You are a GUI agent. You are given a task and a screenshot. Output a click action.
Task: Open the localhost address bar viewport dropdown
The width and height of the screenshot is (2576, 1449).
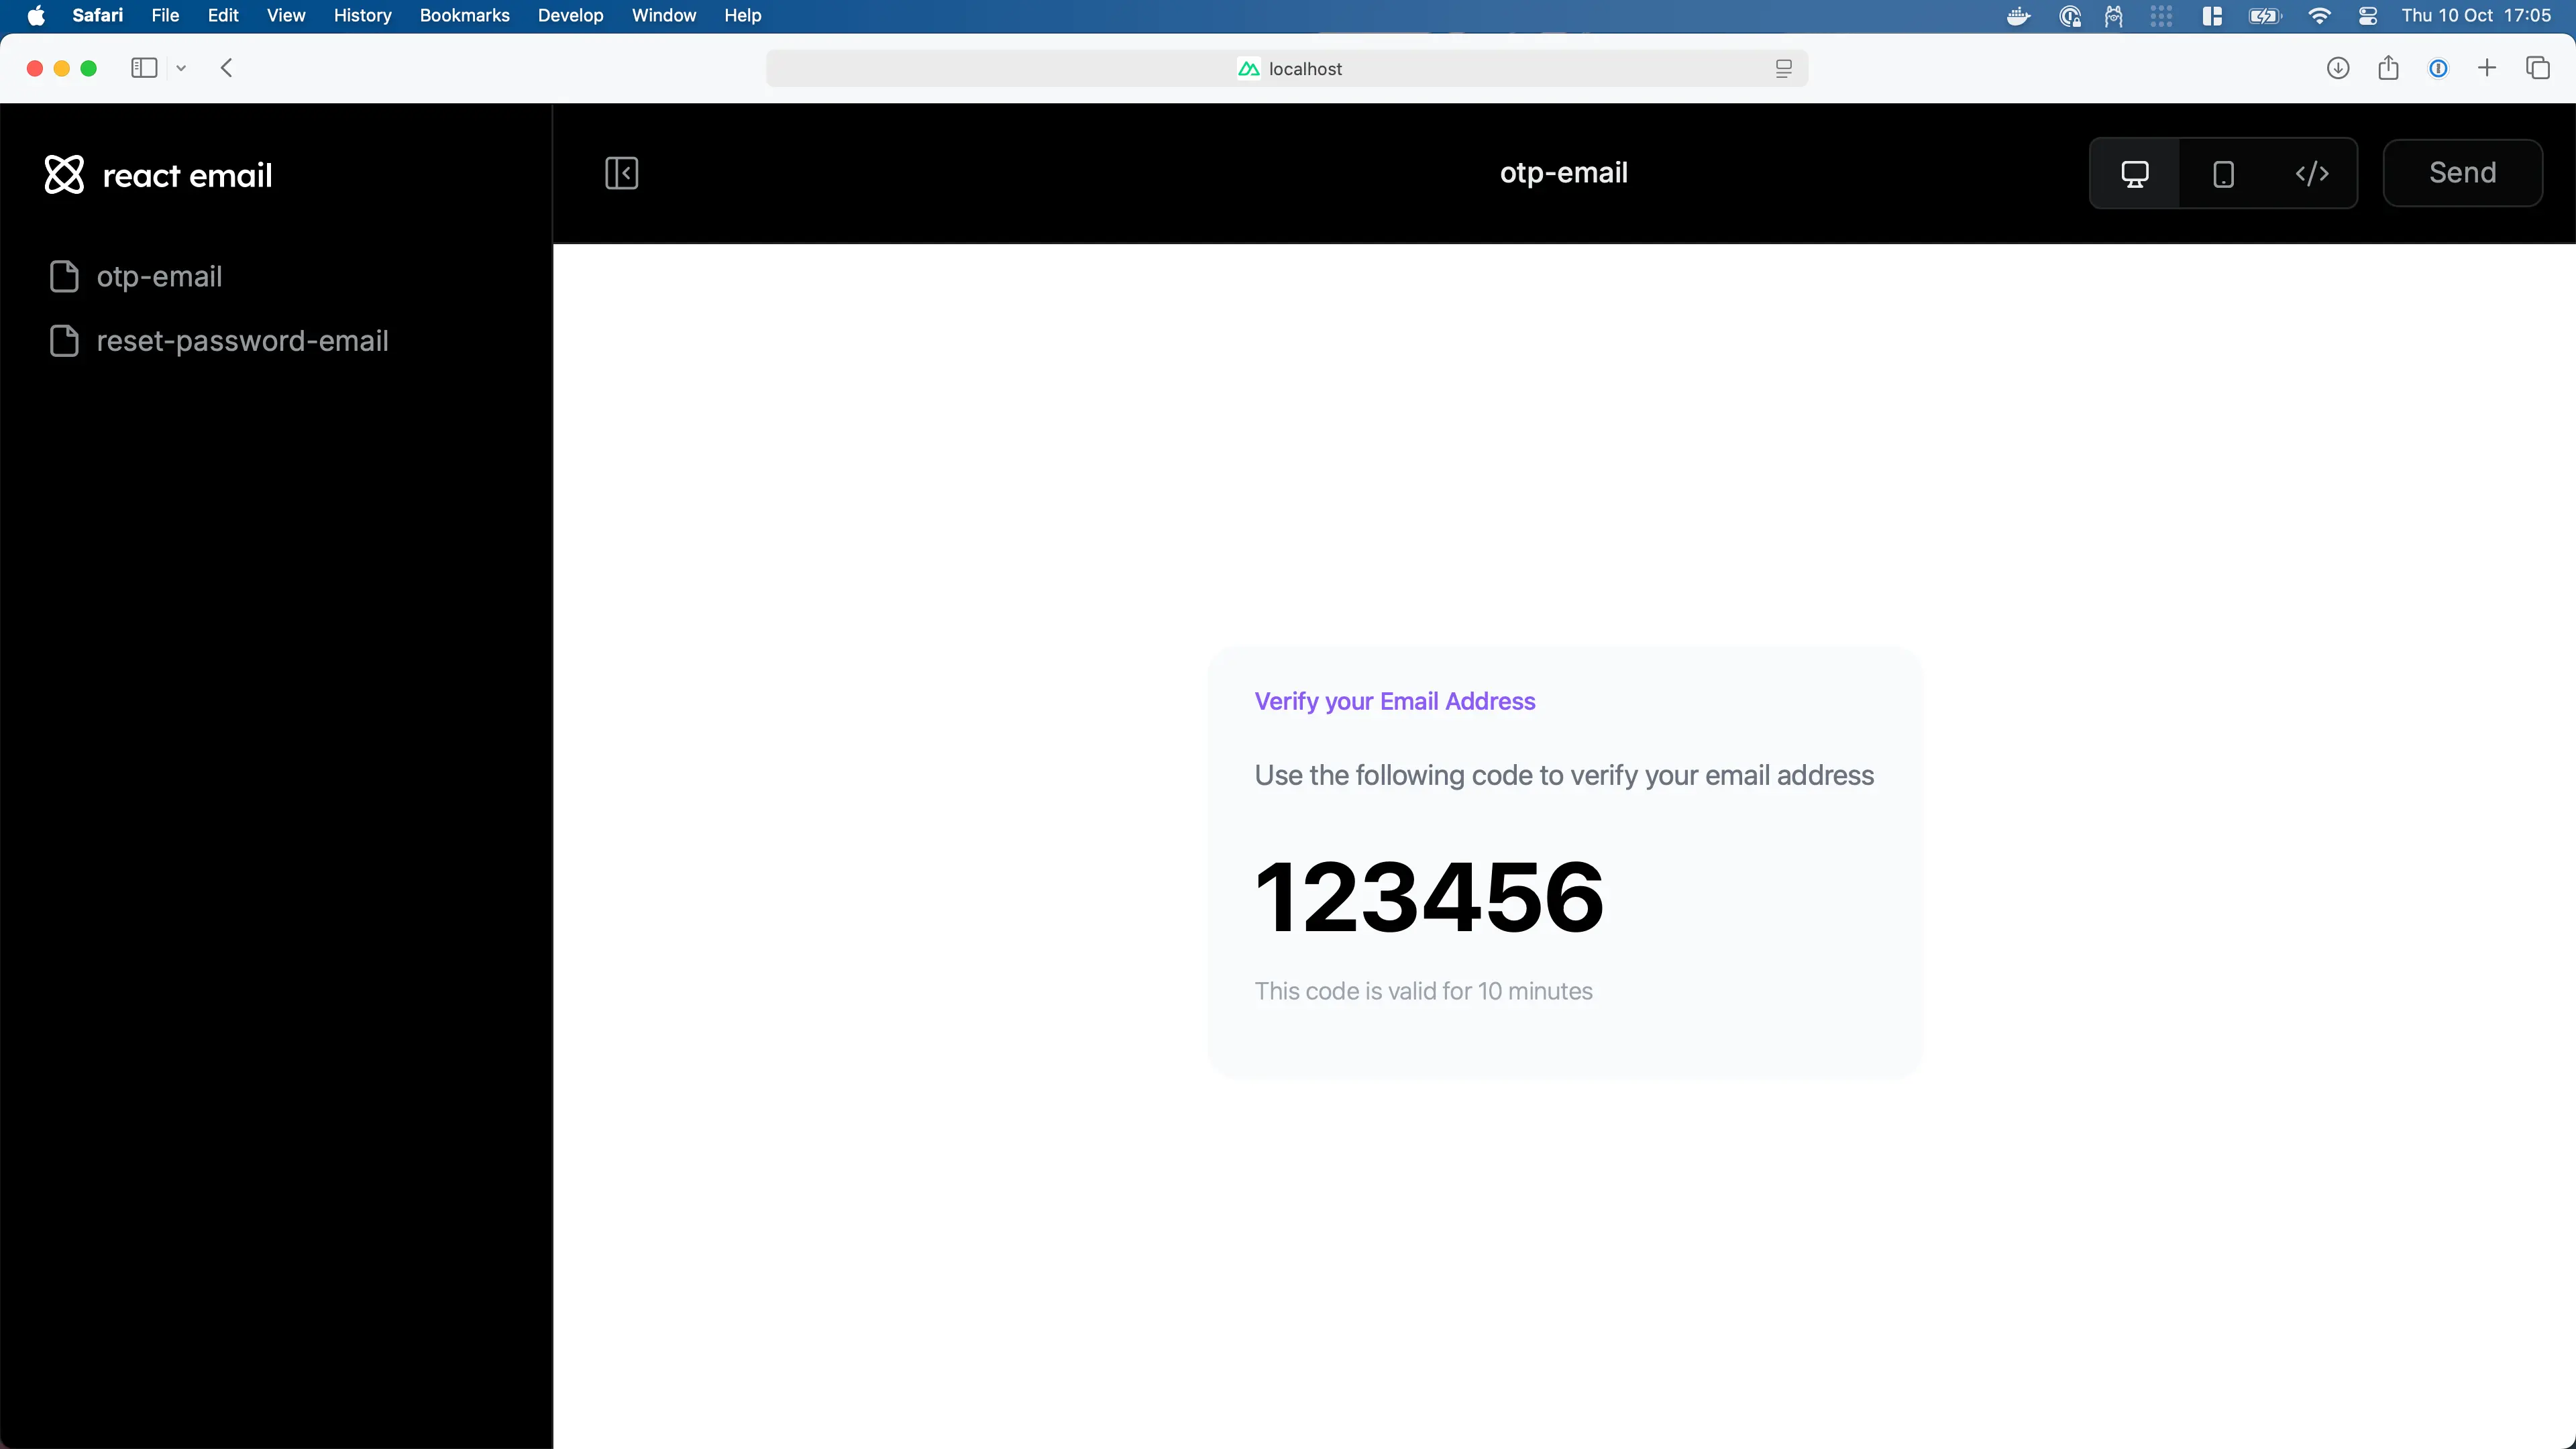point(1783,68)
